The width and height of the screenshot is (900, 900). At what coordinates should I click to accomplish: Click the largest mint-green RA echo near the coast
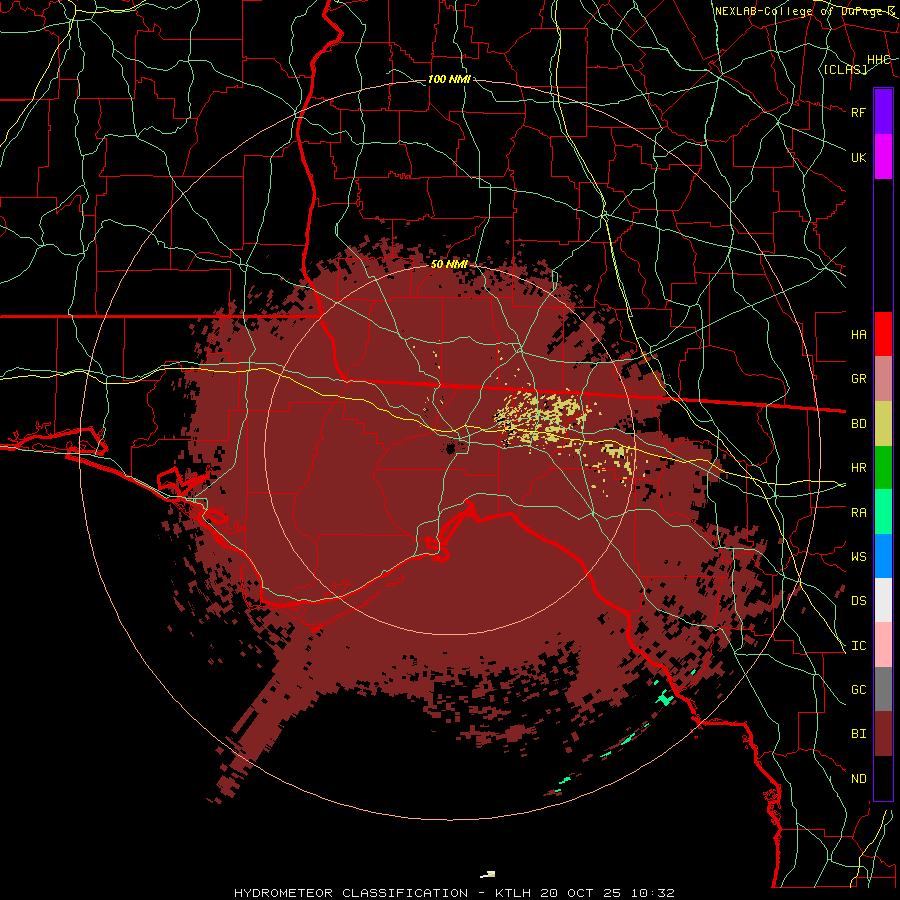pyautogui.click(x=665, y=698)
